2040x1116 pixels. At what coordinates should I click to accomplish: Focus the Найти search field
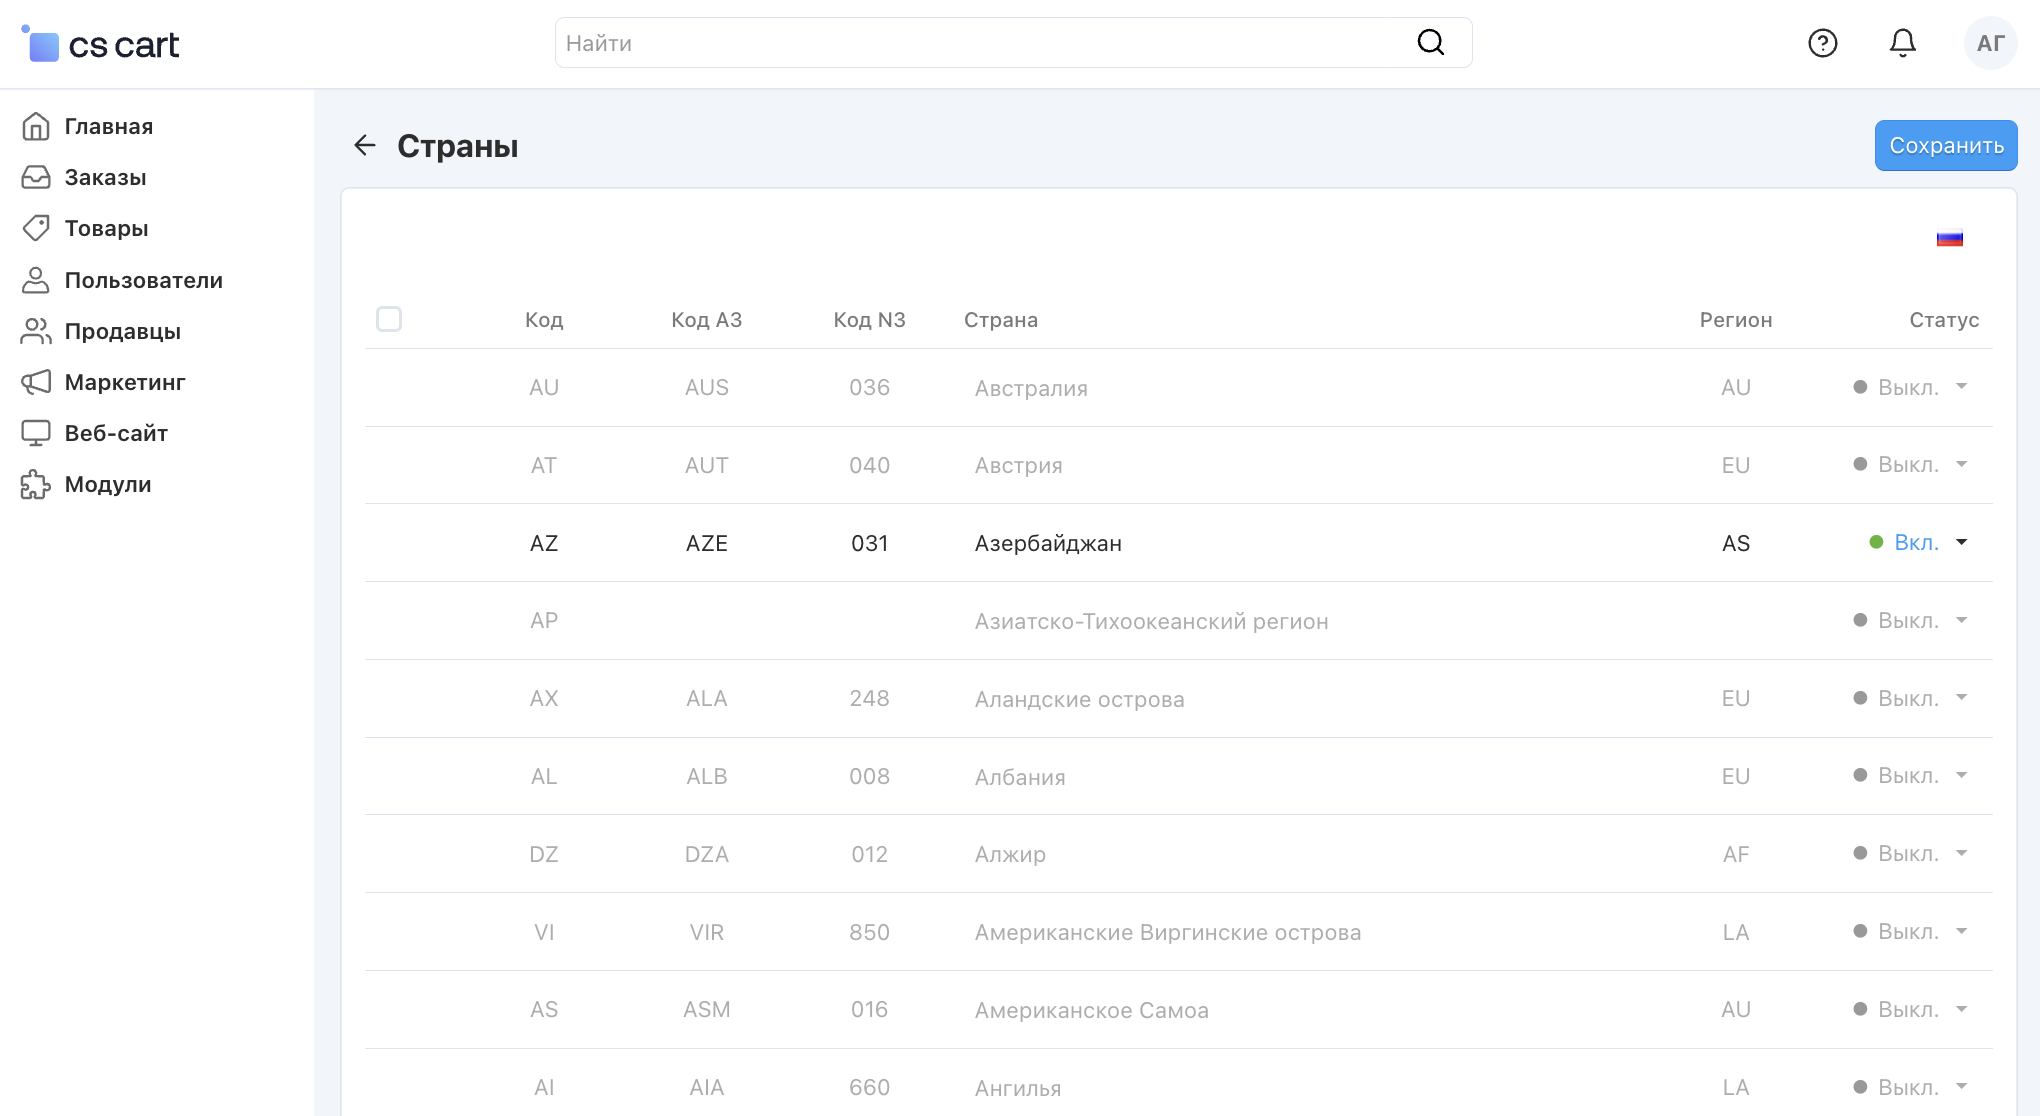pos(980,43)
